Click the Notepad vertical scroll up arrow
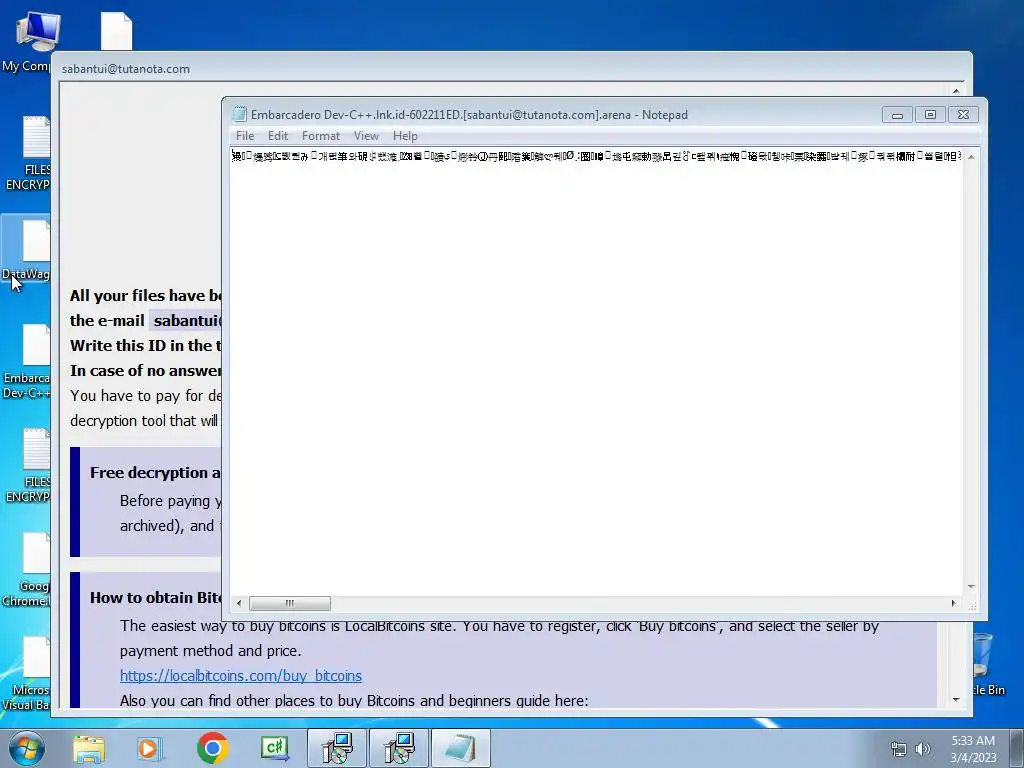The image size is (1024, 768). click(971, 157)
